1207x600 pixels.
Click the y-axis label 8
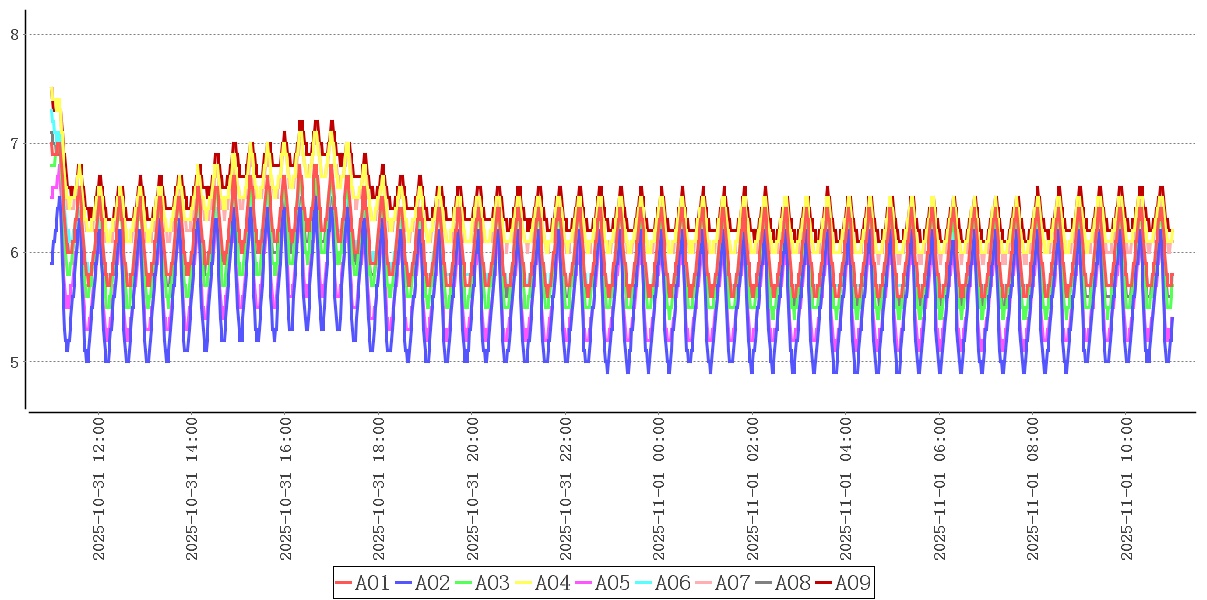point(14,34)
